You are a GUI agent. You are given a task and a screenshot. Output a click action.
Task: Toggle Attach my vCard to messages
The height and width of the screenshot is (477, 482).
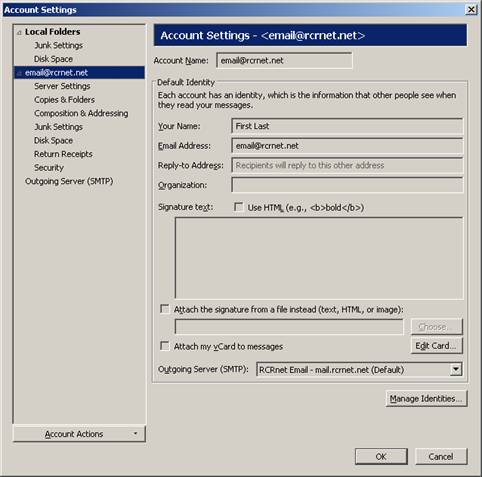164,346
